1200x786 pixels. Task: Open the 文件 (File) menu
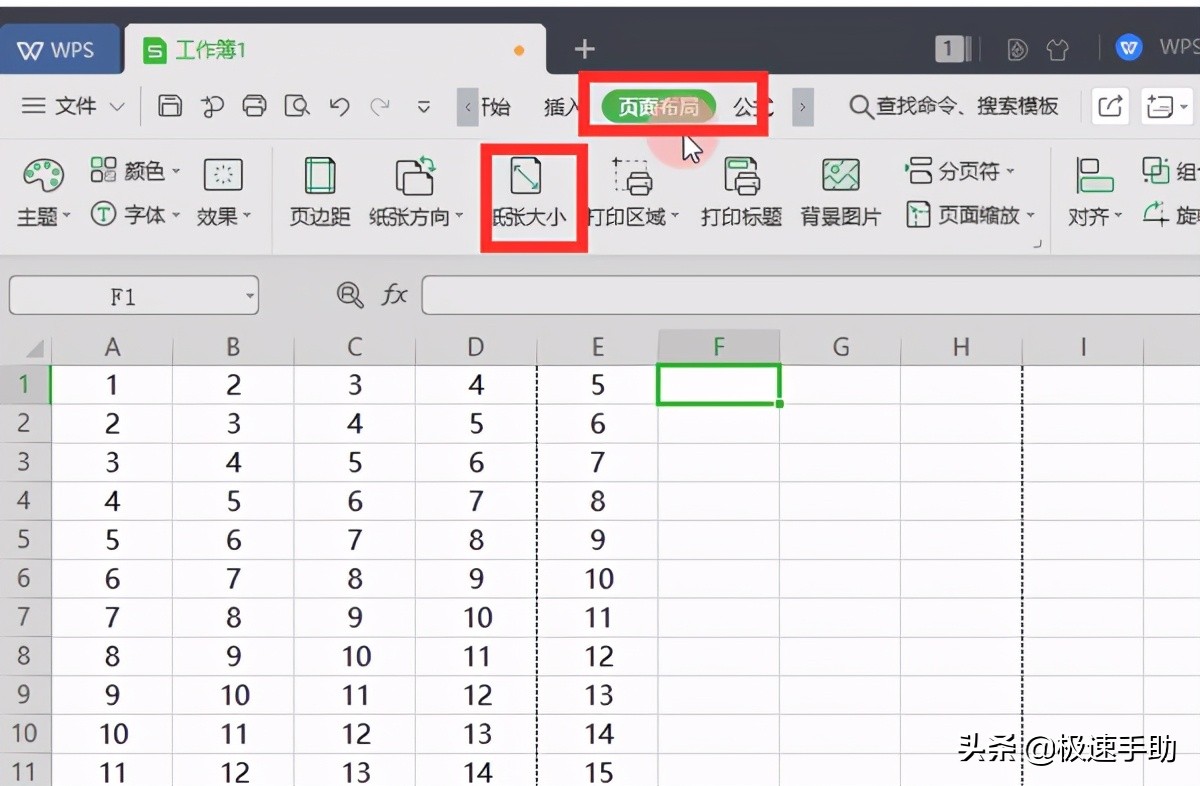[x=74, y=105]
